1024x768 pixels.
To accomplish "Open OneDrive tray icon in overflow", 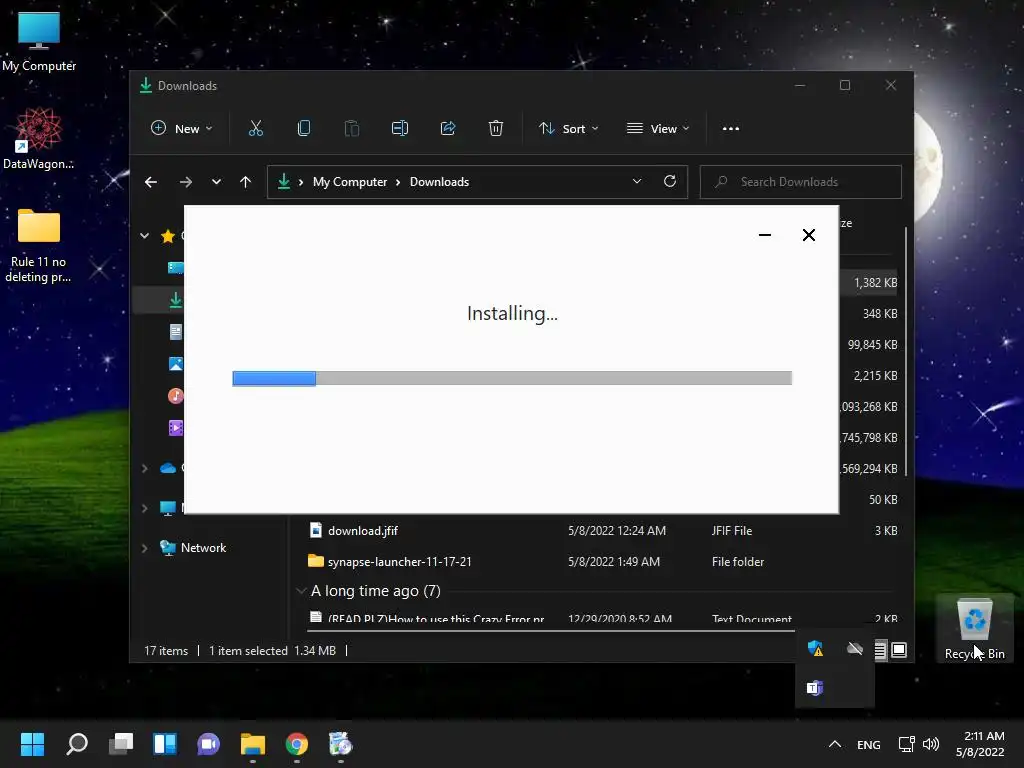I will (x=855, y=648).
